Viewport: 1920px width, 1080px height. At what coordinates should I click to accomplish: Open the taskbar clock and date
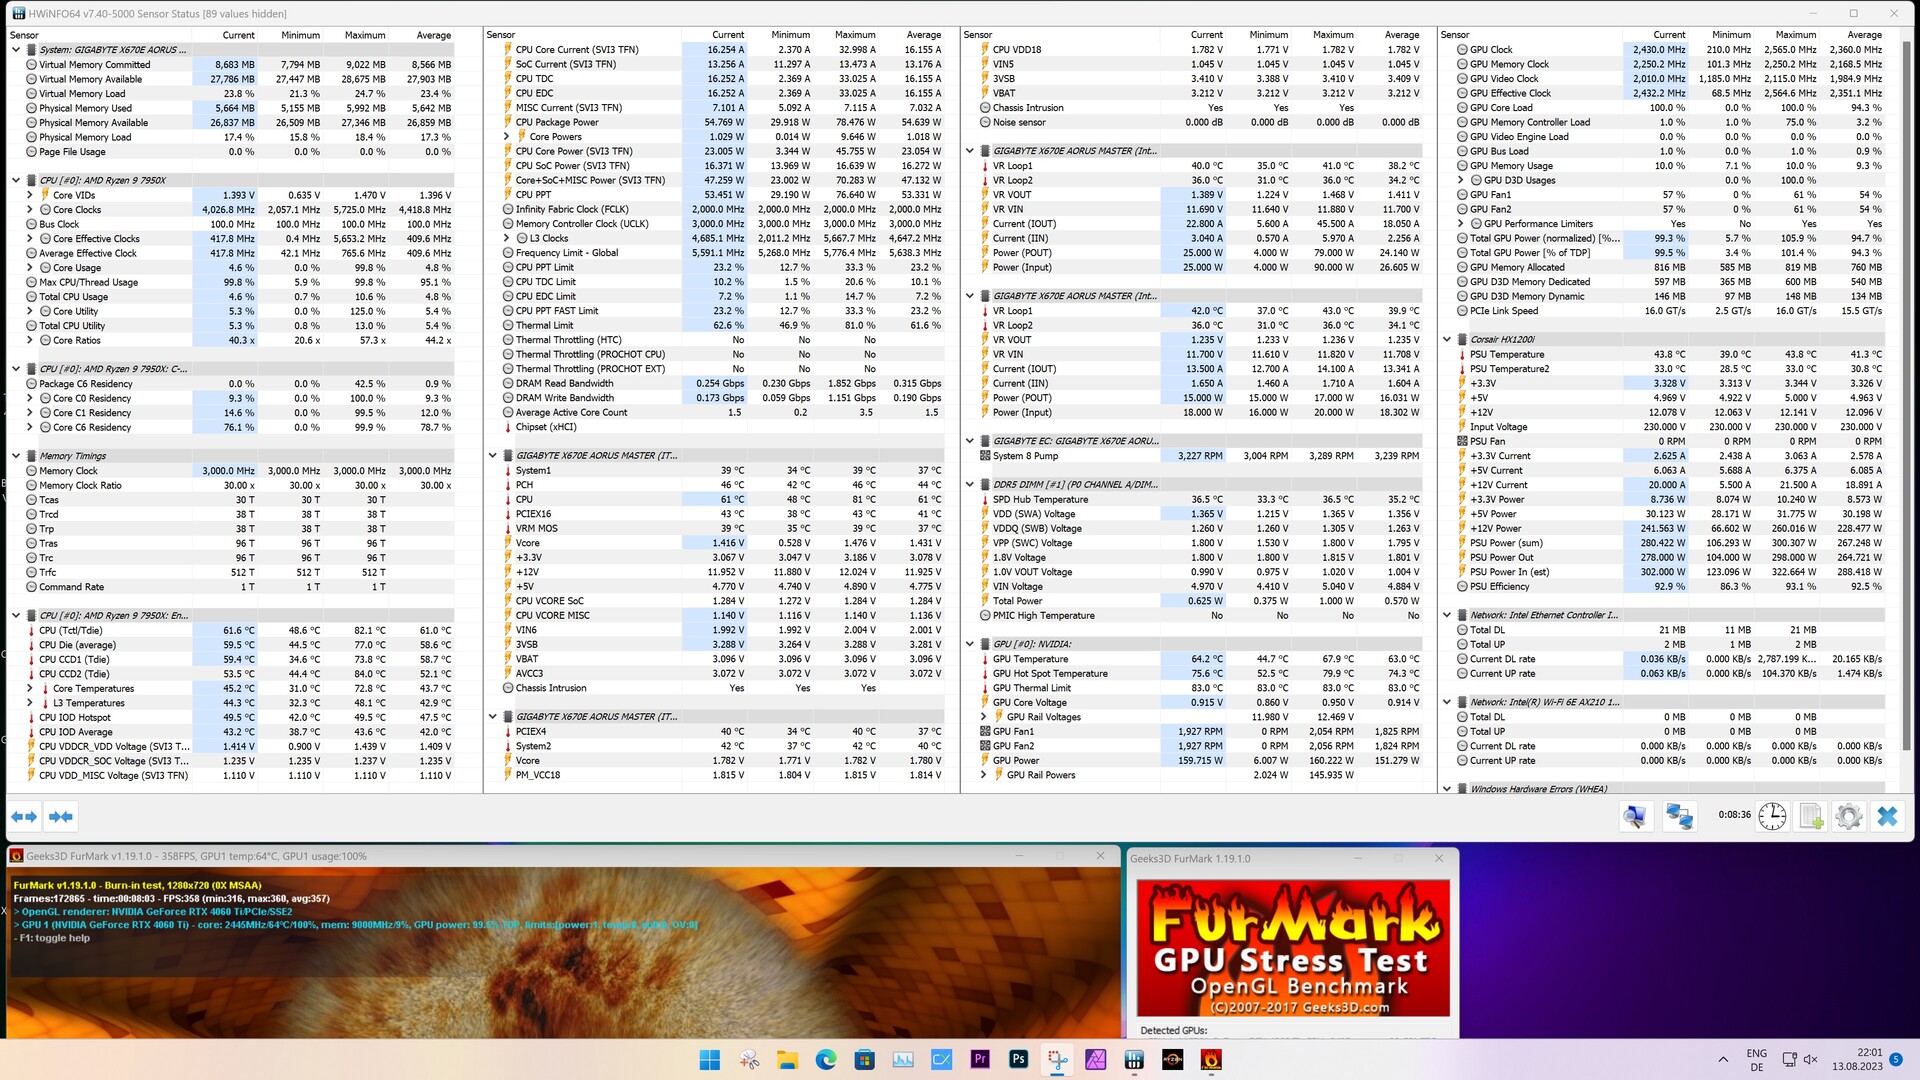click(x=1857, y=1060)
